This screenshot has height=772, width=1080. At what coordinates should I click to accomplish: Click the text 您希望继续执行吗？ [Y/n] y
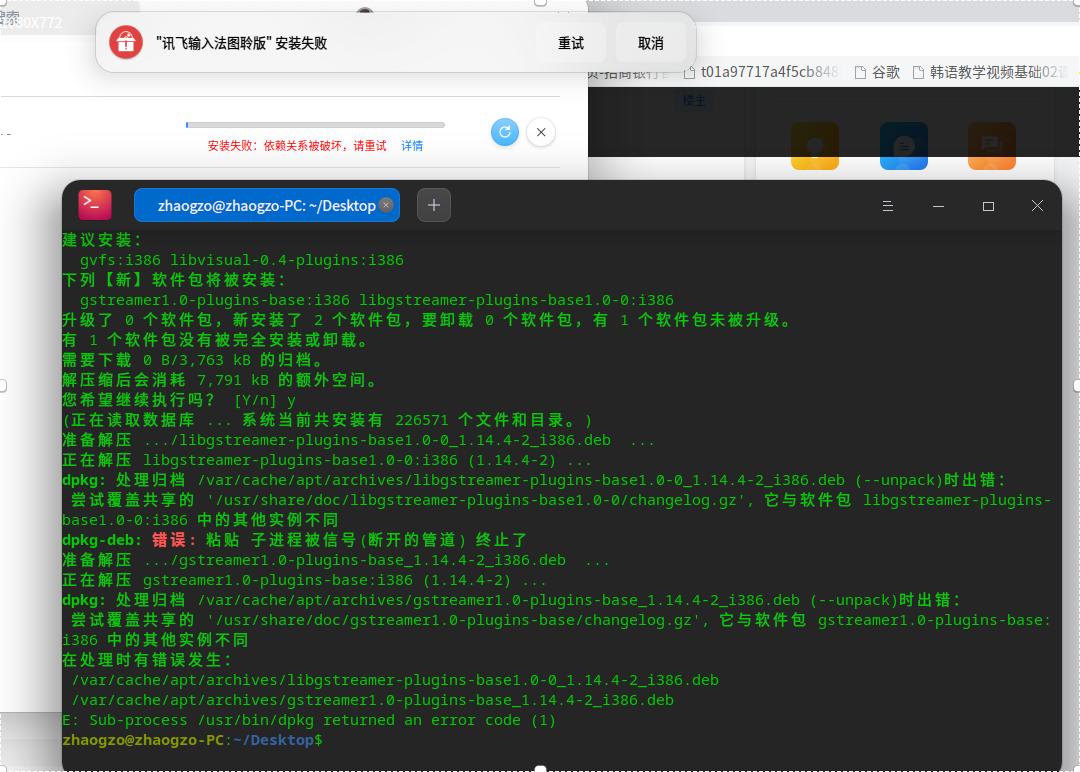pyautogui.click(x=179, y=400)
